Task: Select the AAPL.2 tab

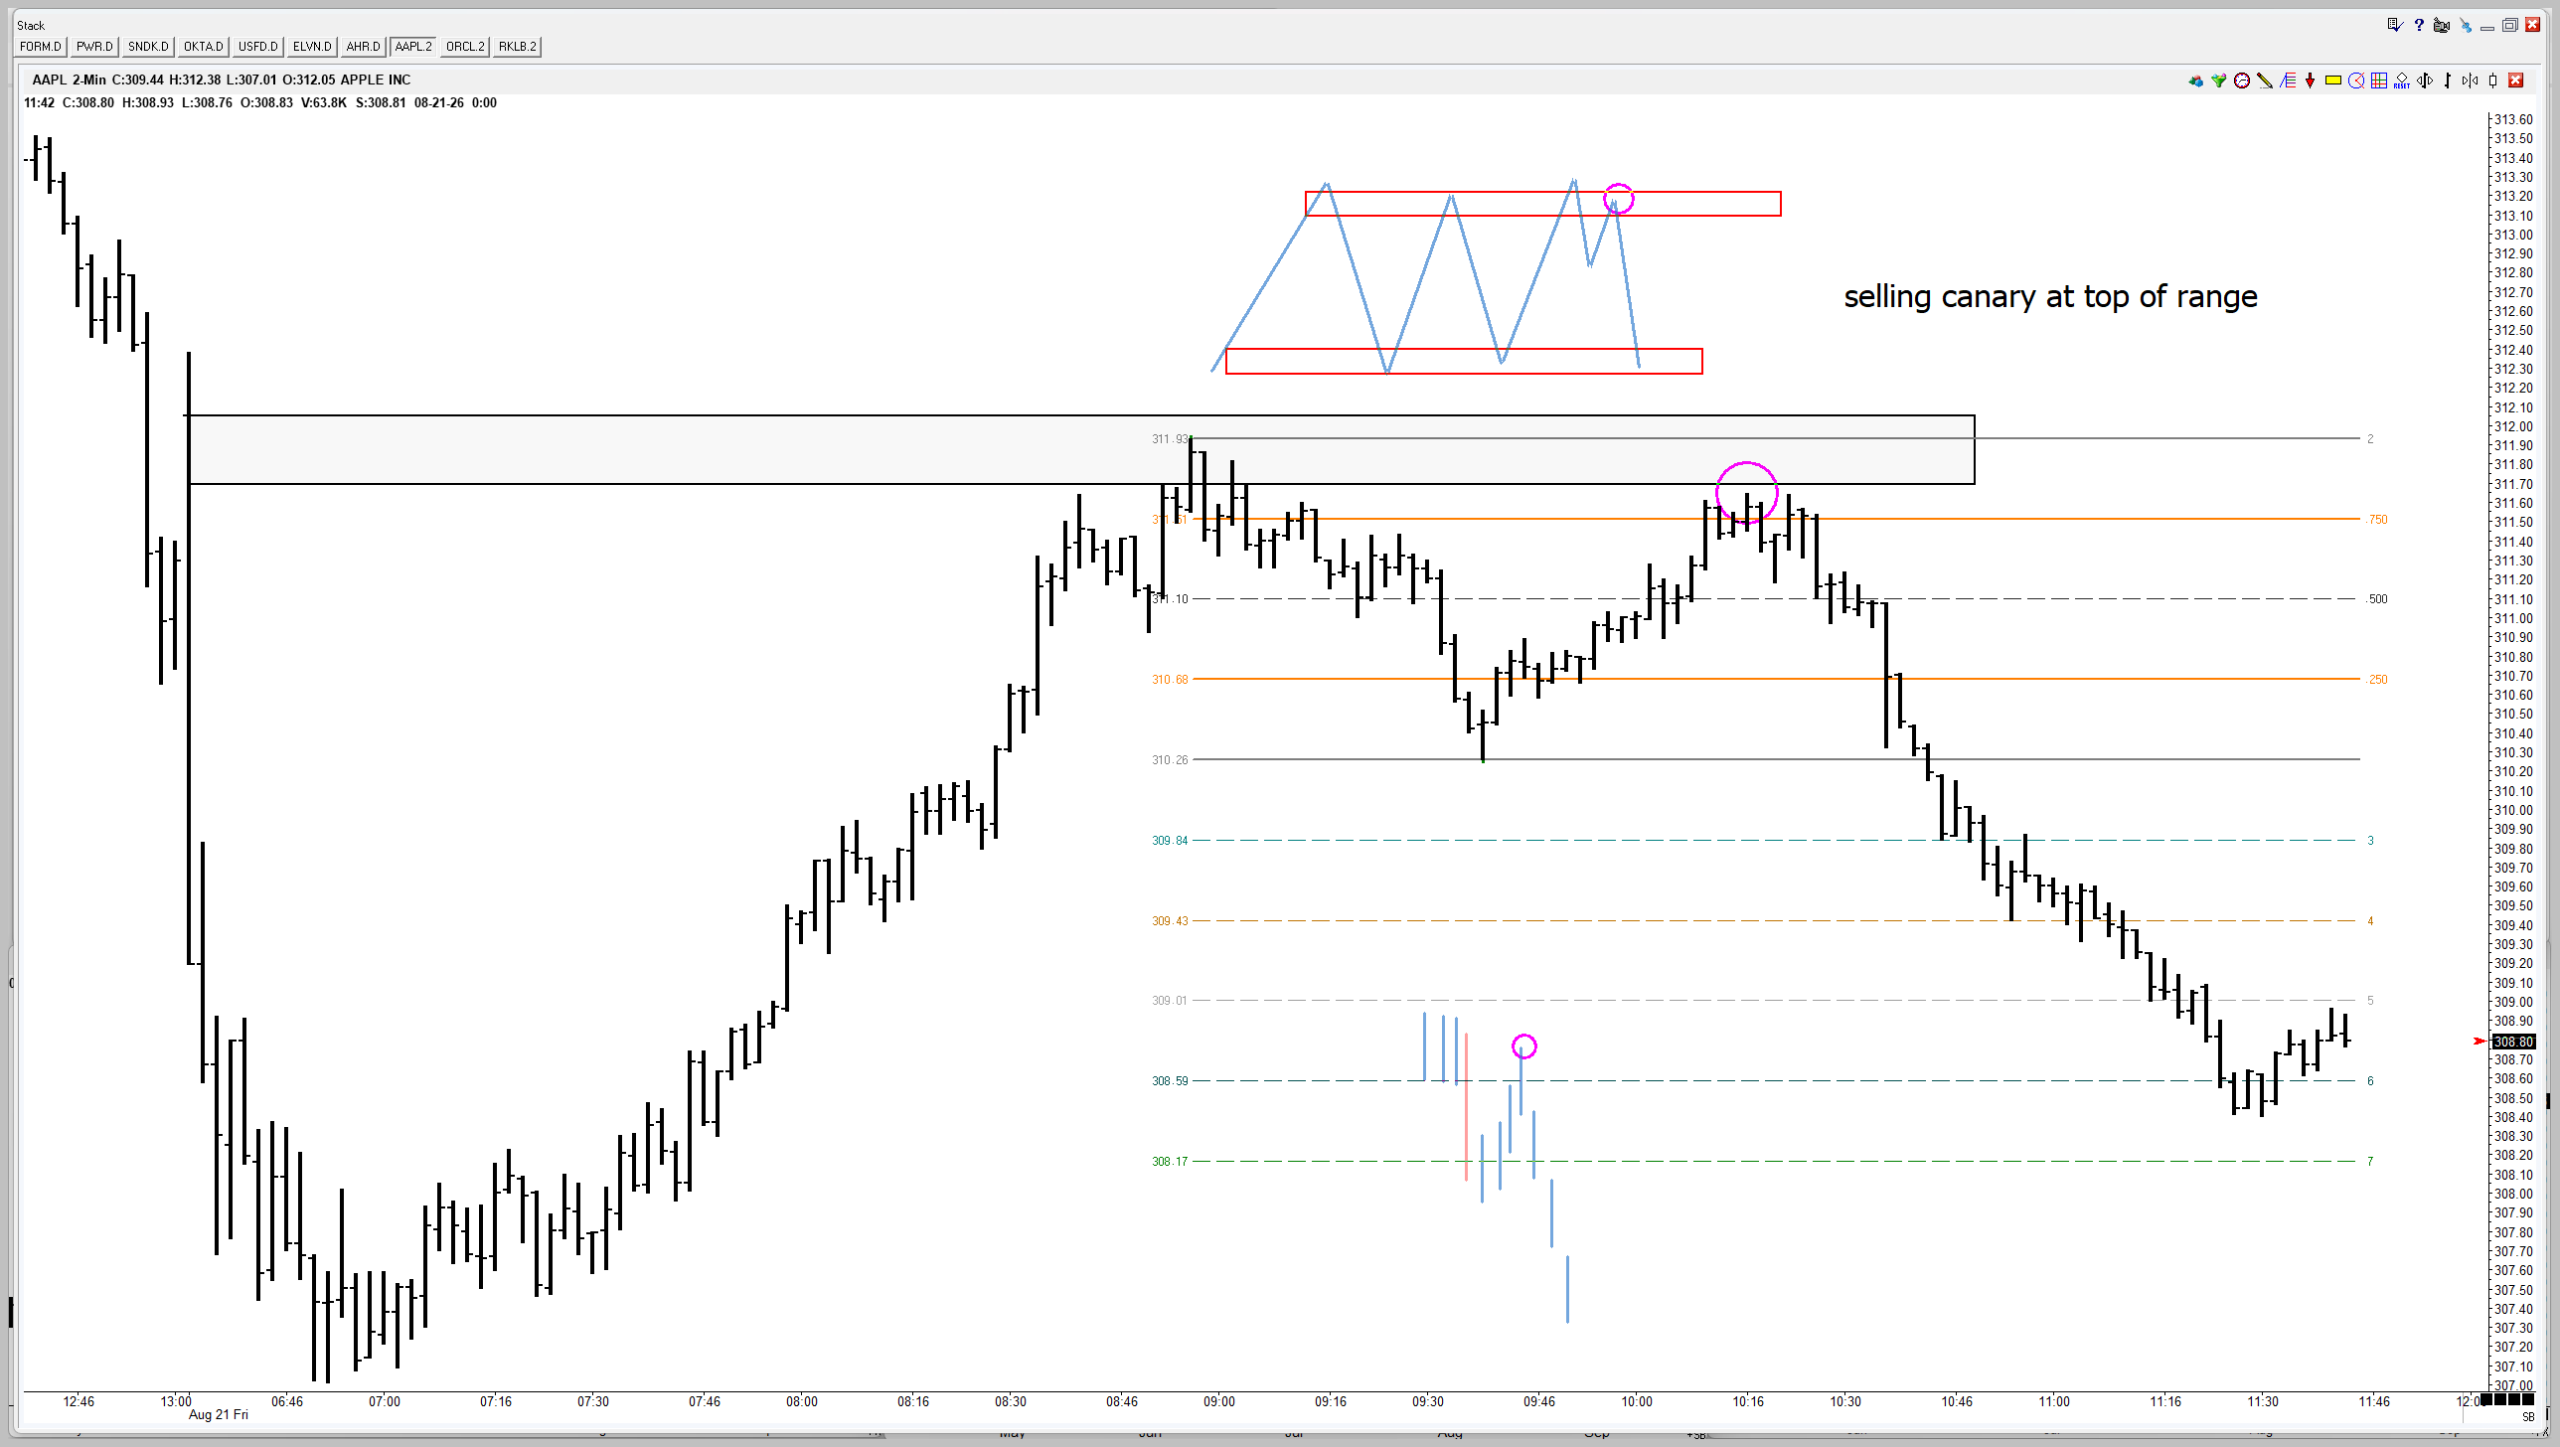Action: click(x=413, y=47)
